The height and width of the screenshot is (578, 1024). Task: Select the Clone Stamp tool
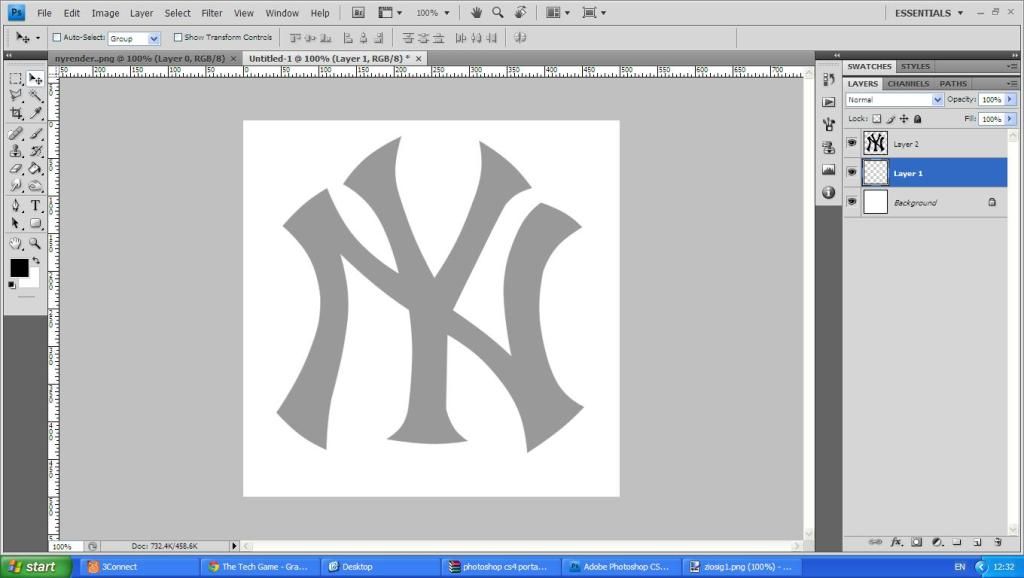pyautogui.click(x=16, y=151)
